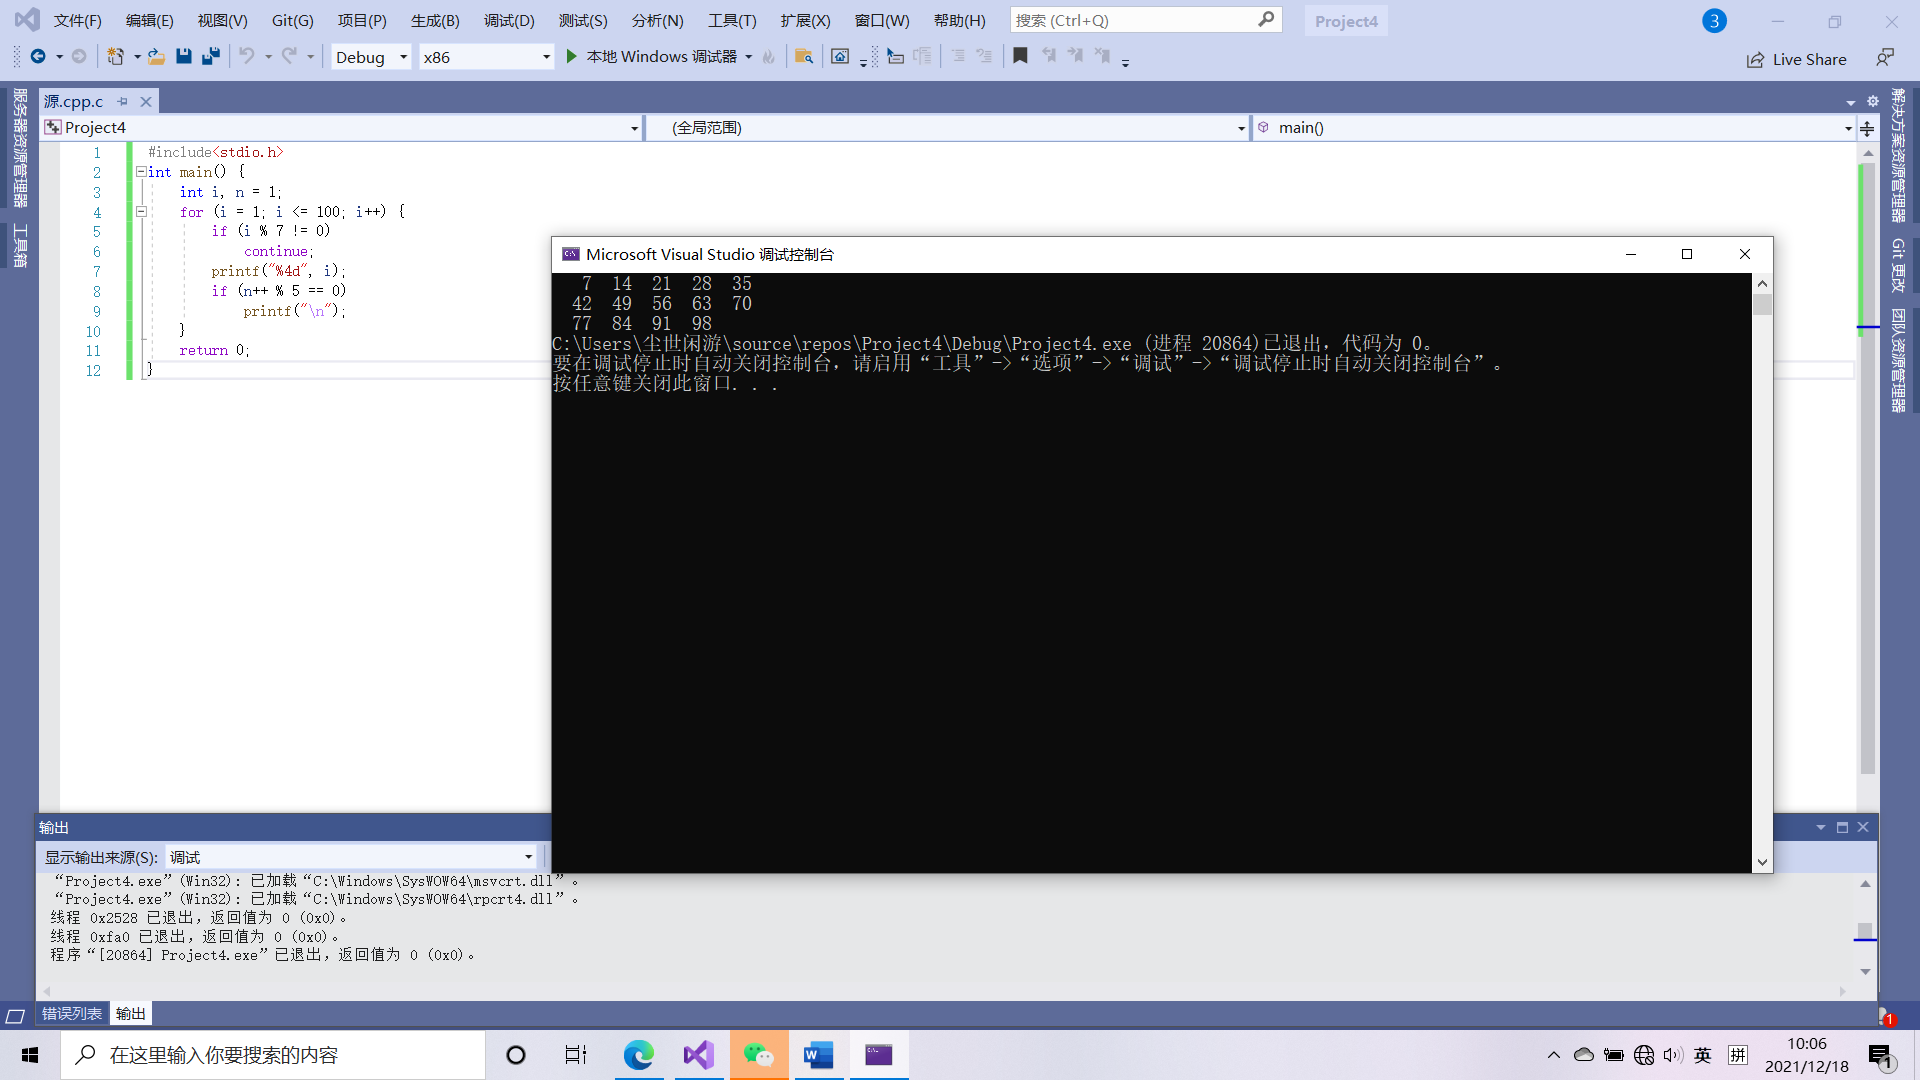Click the Save All toolbar icon
Image resolution: width=1920 pixels, height=1080 pixels.
(210, 57)
